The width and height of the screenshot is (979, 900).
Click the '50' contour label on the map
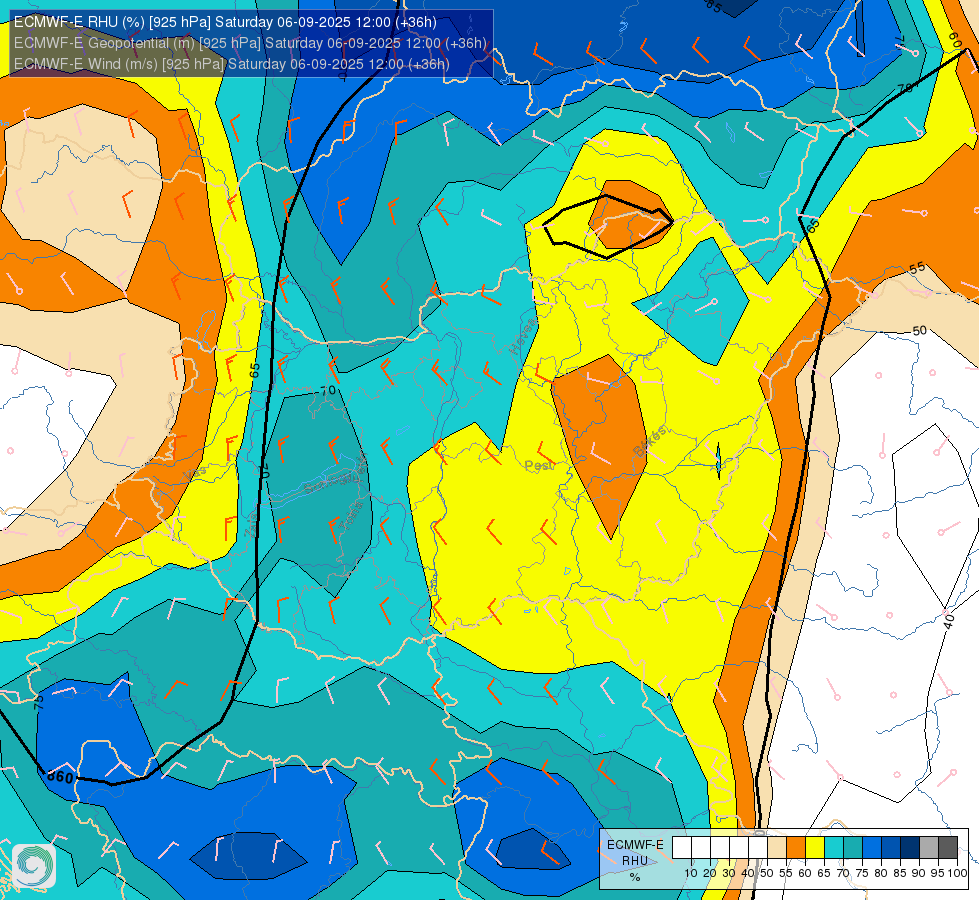pyautogui.click(x=920, y=330)
